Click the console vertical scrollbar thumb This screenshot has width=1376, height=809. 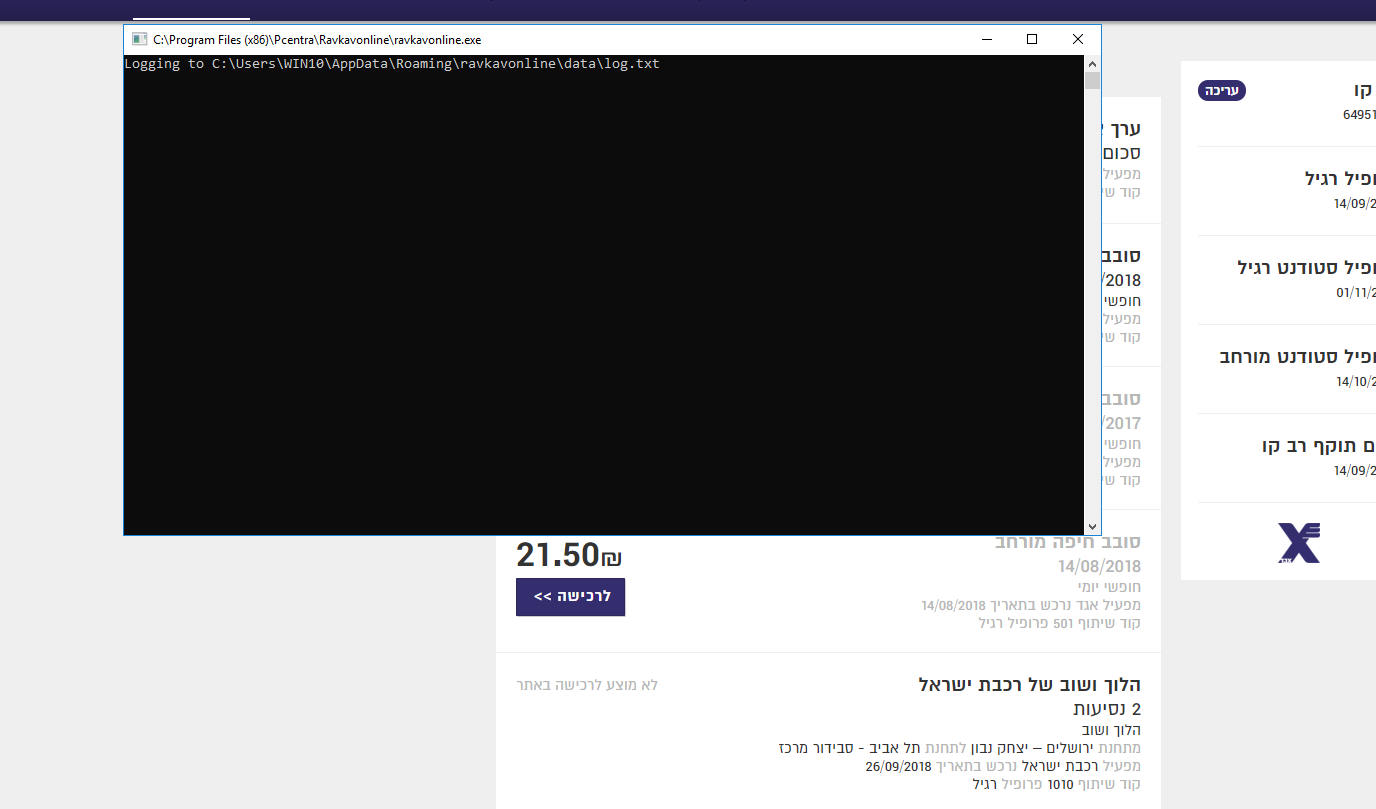tap(1093, 81)
